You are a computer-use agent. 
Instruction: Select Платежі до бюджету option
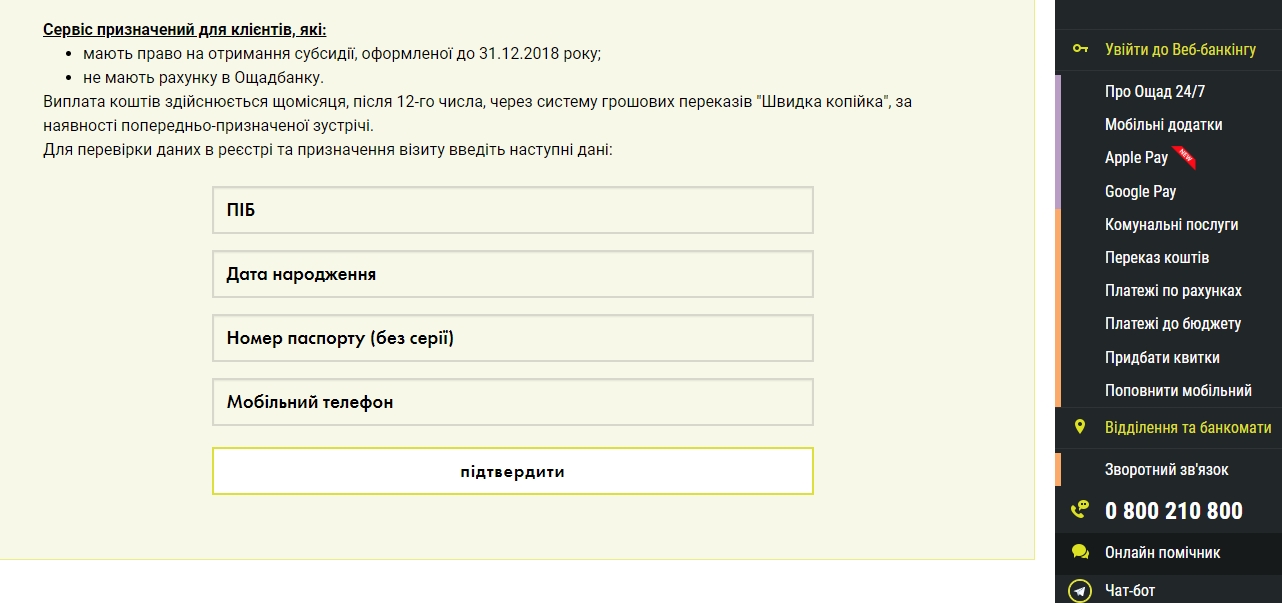coord(1173,324)
